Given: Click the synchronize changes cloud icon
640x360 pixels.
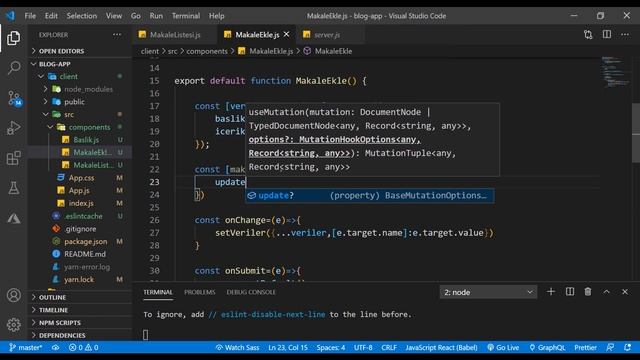Looking at the screenshot, I should tap(55, 347).
